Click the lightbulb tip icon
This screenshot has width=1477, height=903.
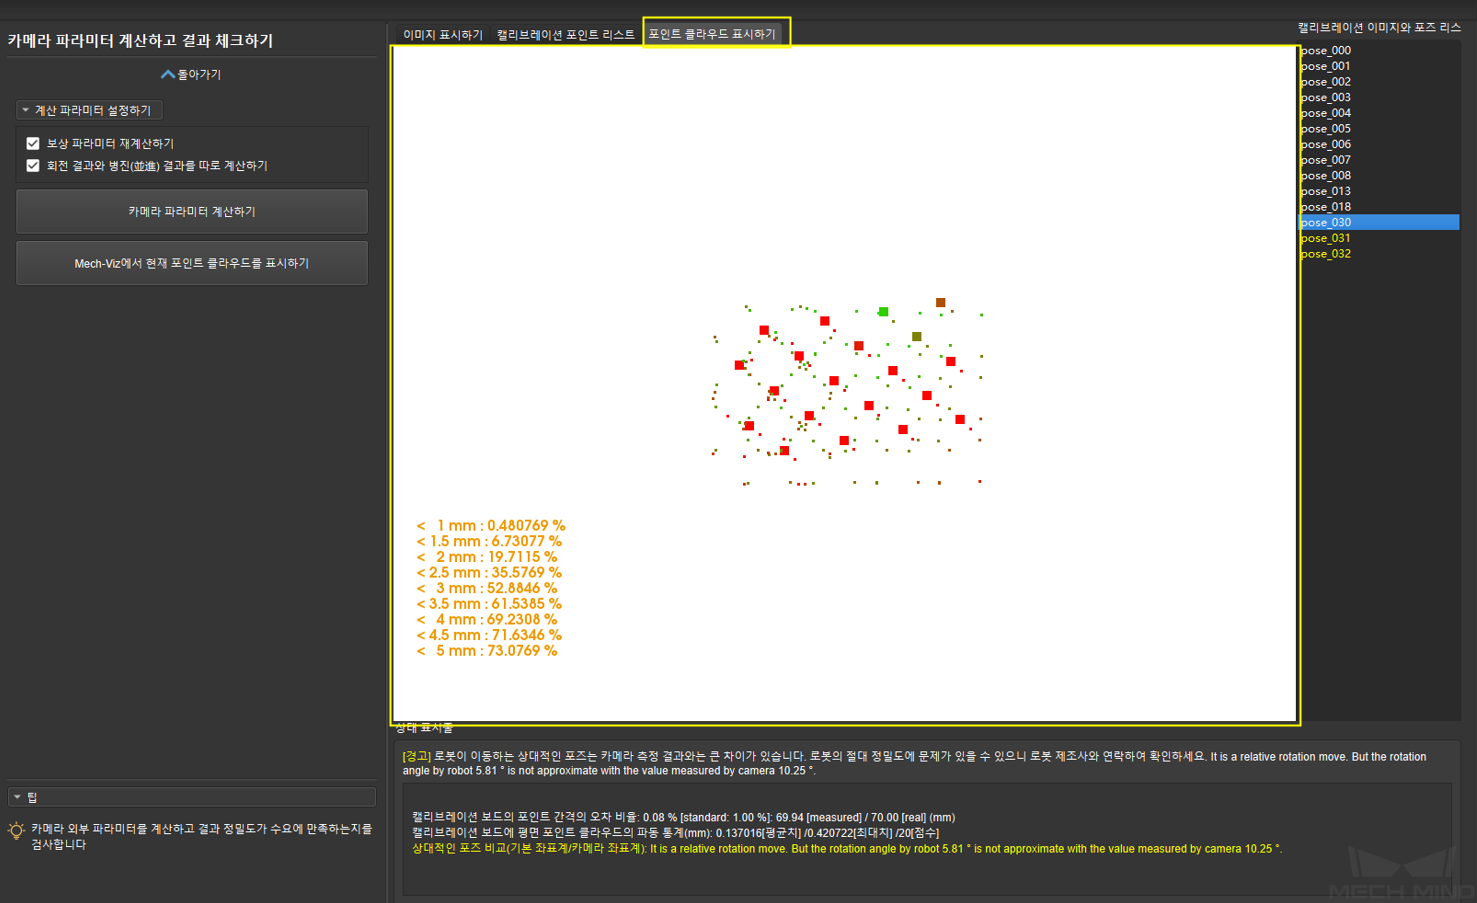tap(16, 830)
